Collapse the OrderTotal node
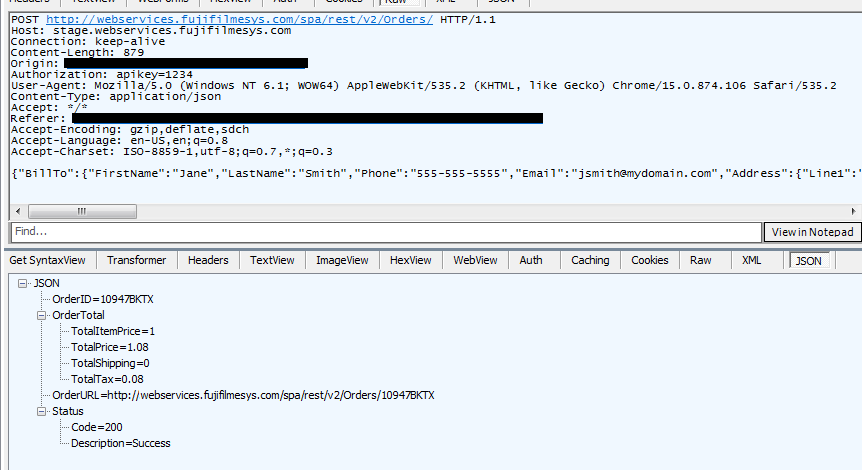The height and width of the screenshot is (470, 862). pyautogui.click(x=41, y=316)
